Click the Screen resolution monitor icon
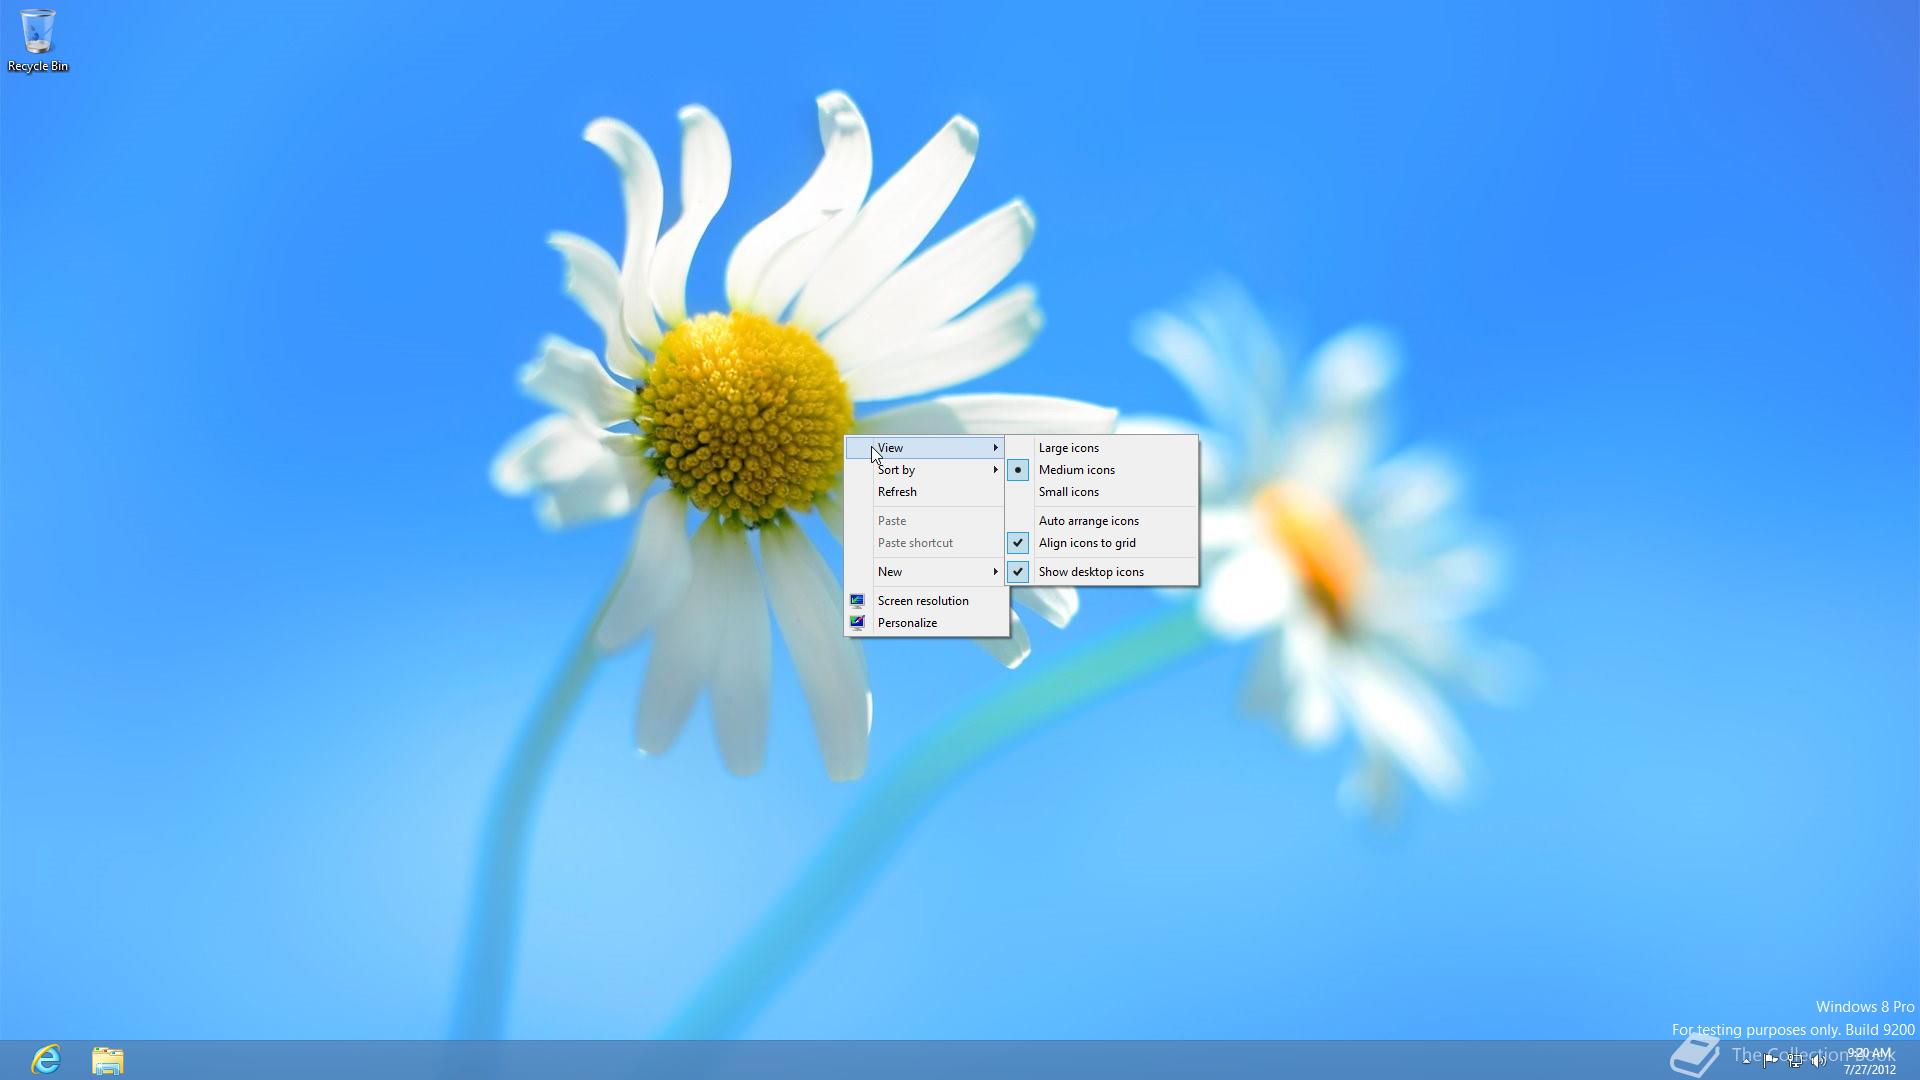The width and height of the screenshot is (1920, 1080). (x=857, y=601)
